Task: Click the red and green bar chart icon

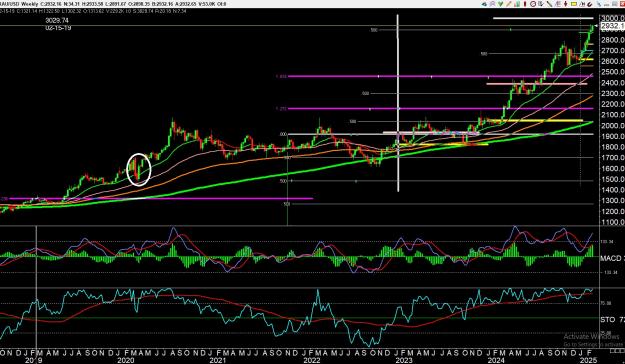Action: click(517, 4)
